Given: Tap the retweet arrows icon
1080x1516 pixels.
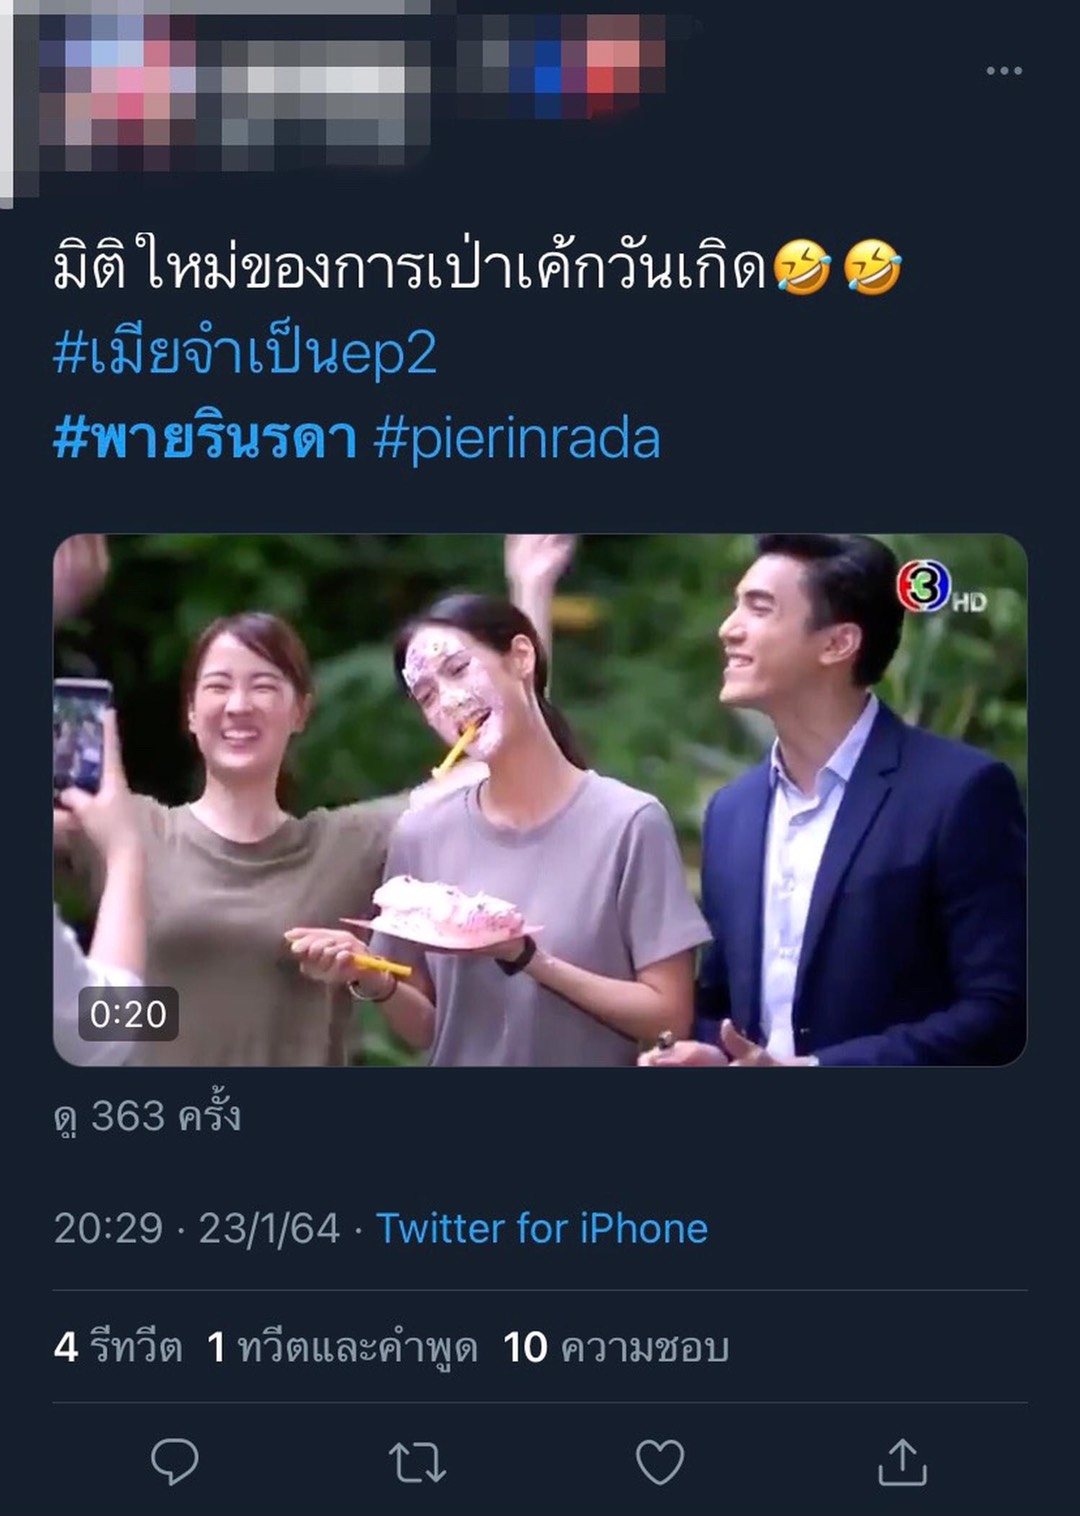Looking at the screenshot, I should [x=417, y=1463].
